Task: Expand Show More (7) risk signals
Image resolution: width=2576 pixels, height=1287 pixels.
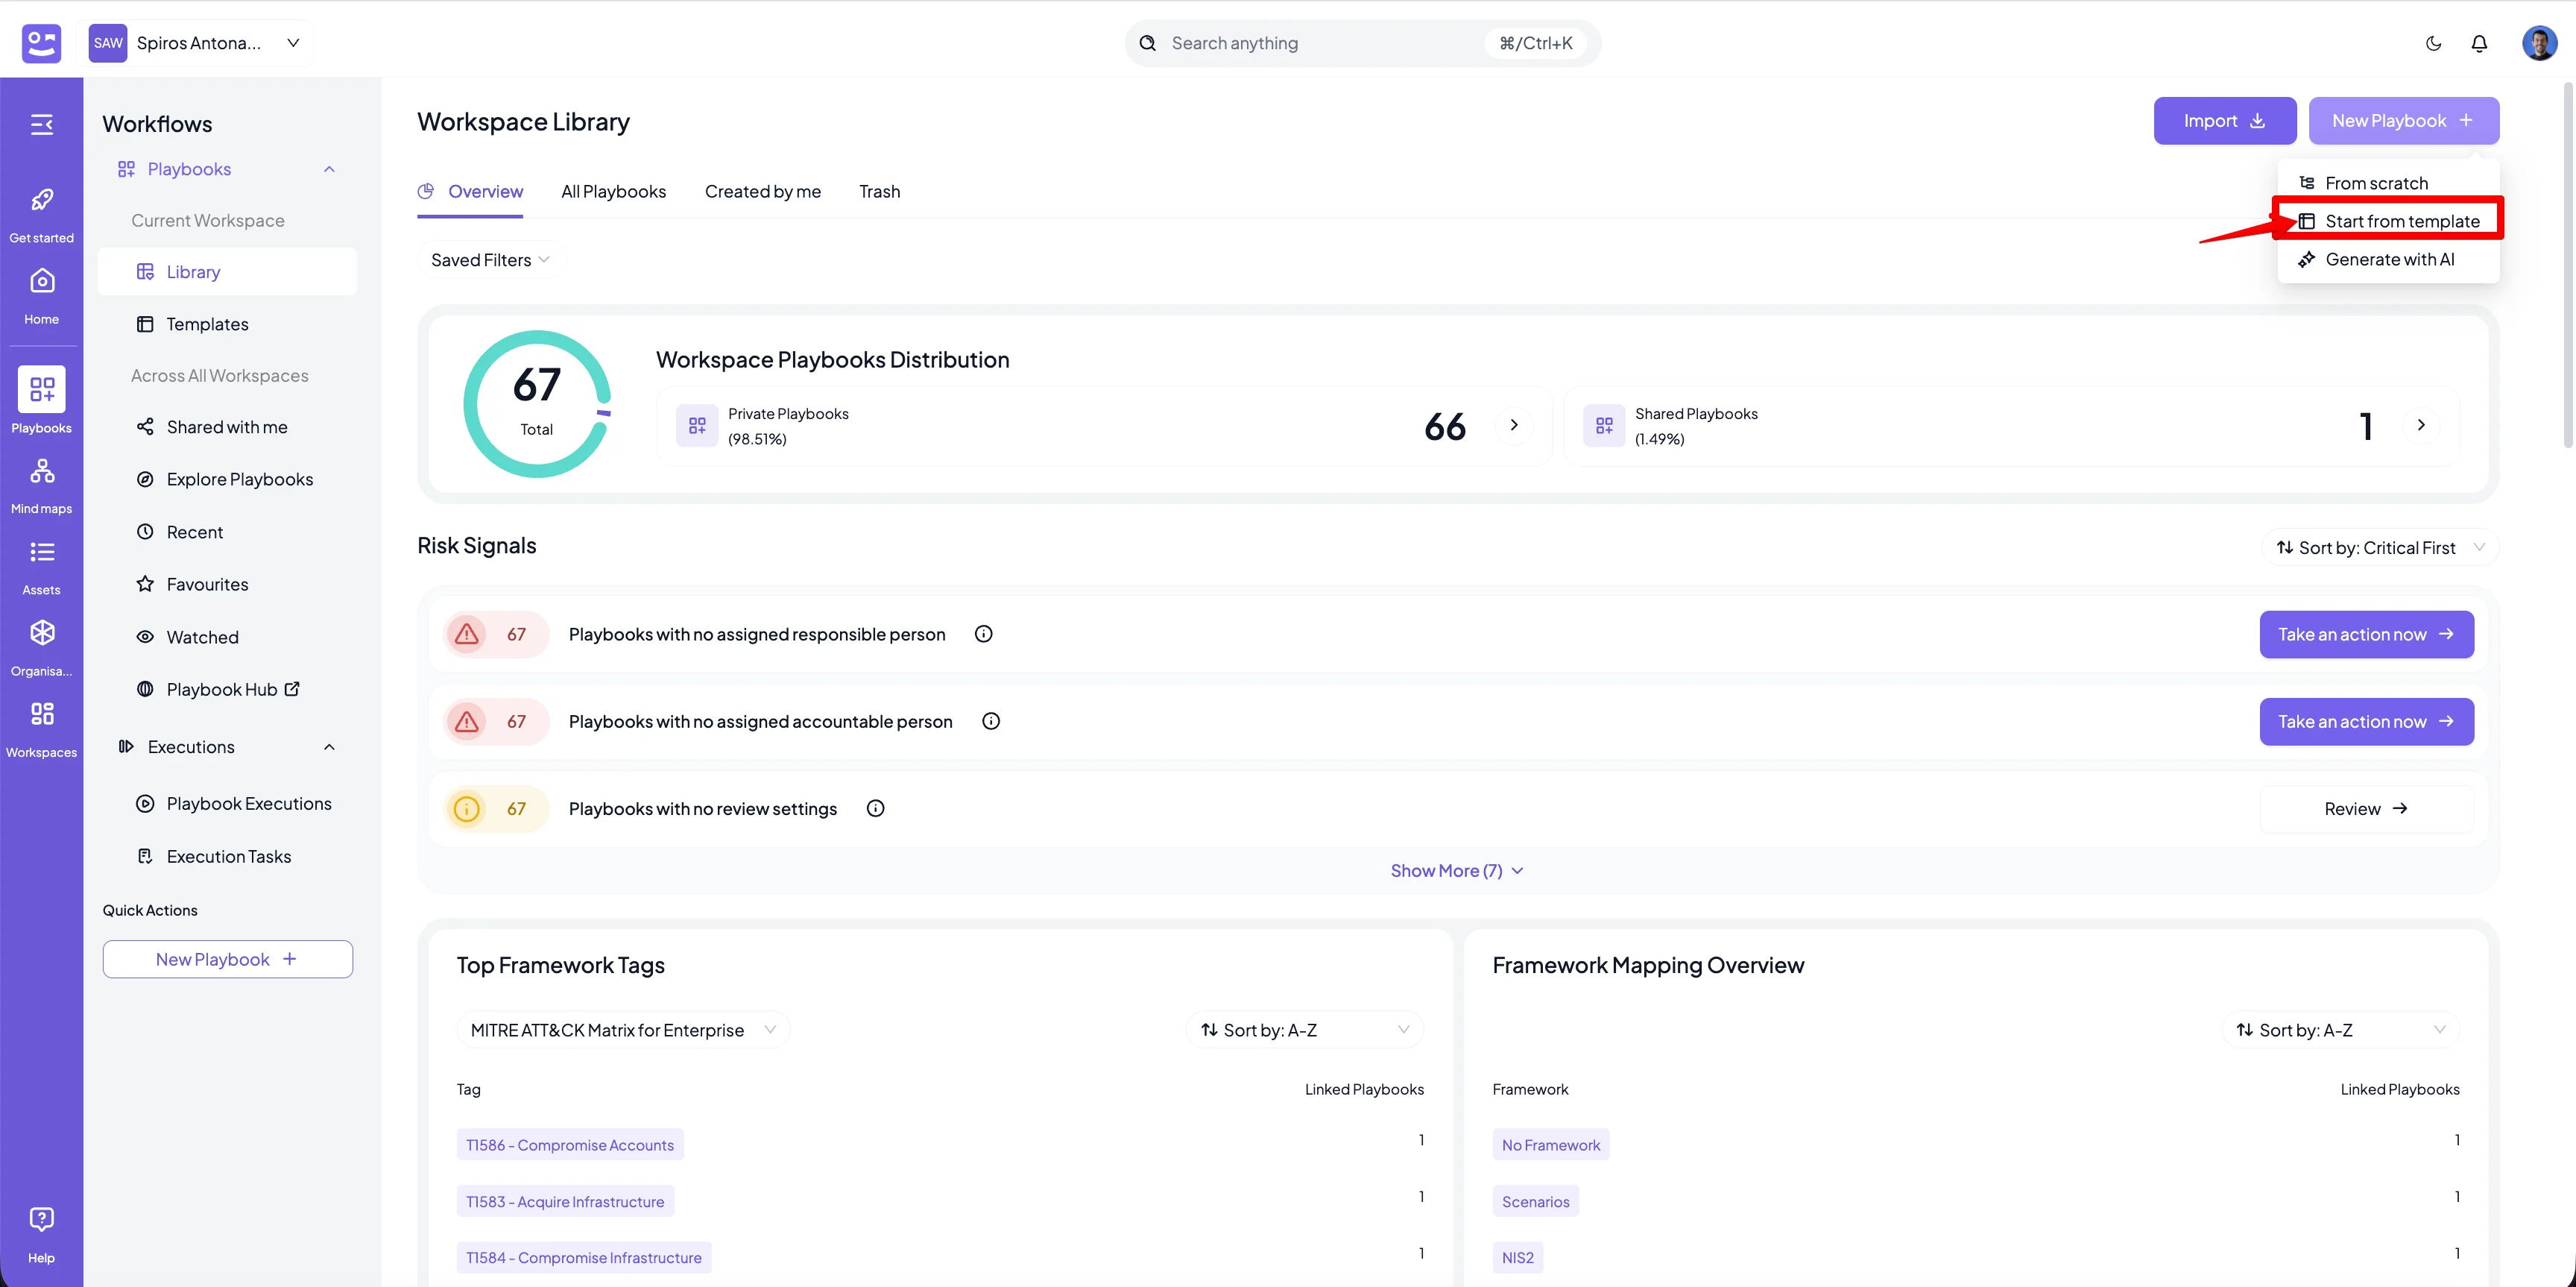Action: click(x=1457, y=870)
